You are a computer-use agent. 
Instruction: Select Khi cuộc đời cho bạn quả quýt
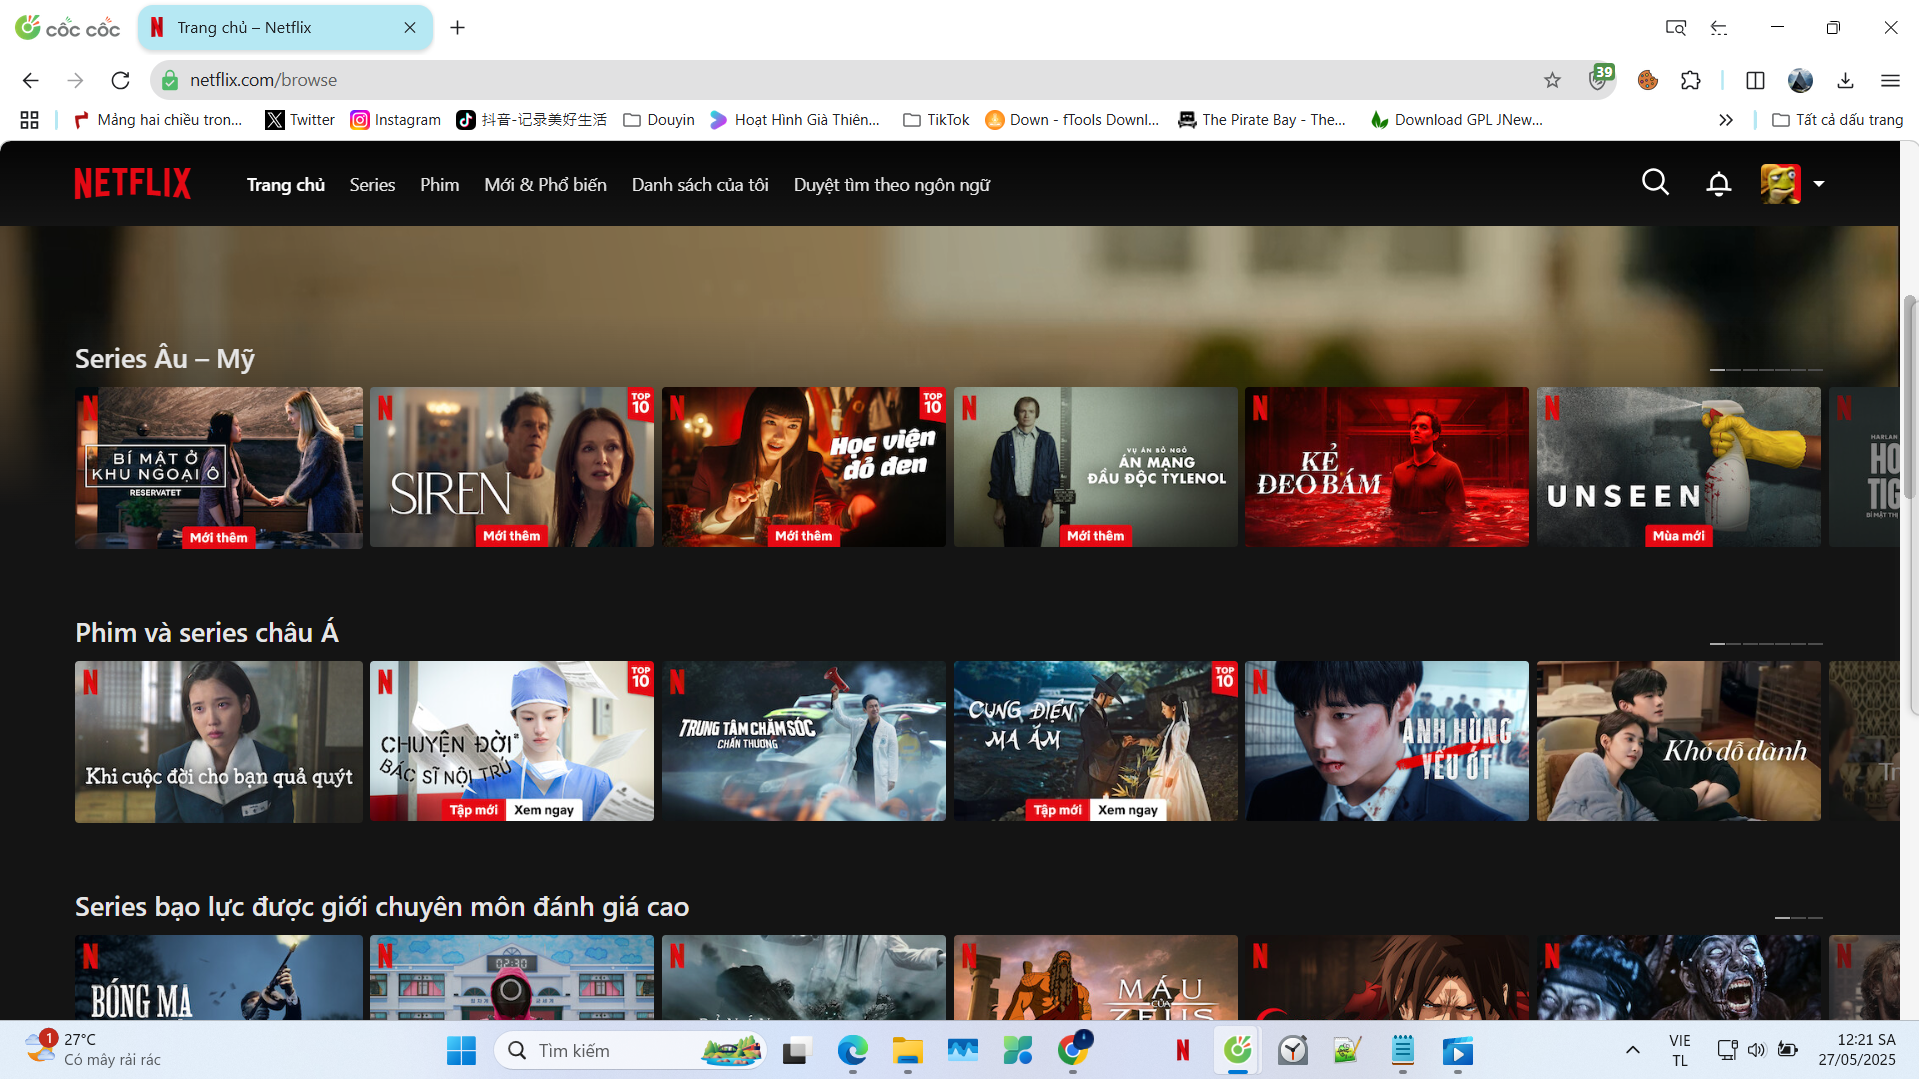pyautogui.click(x=219, y=742)
